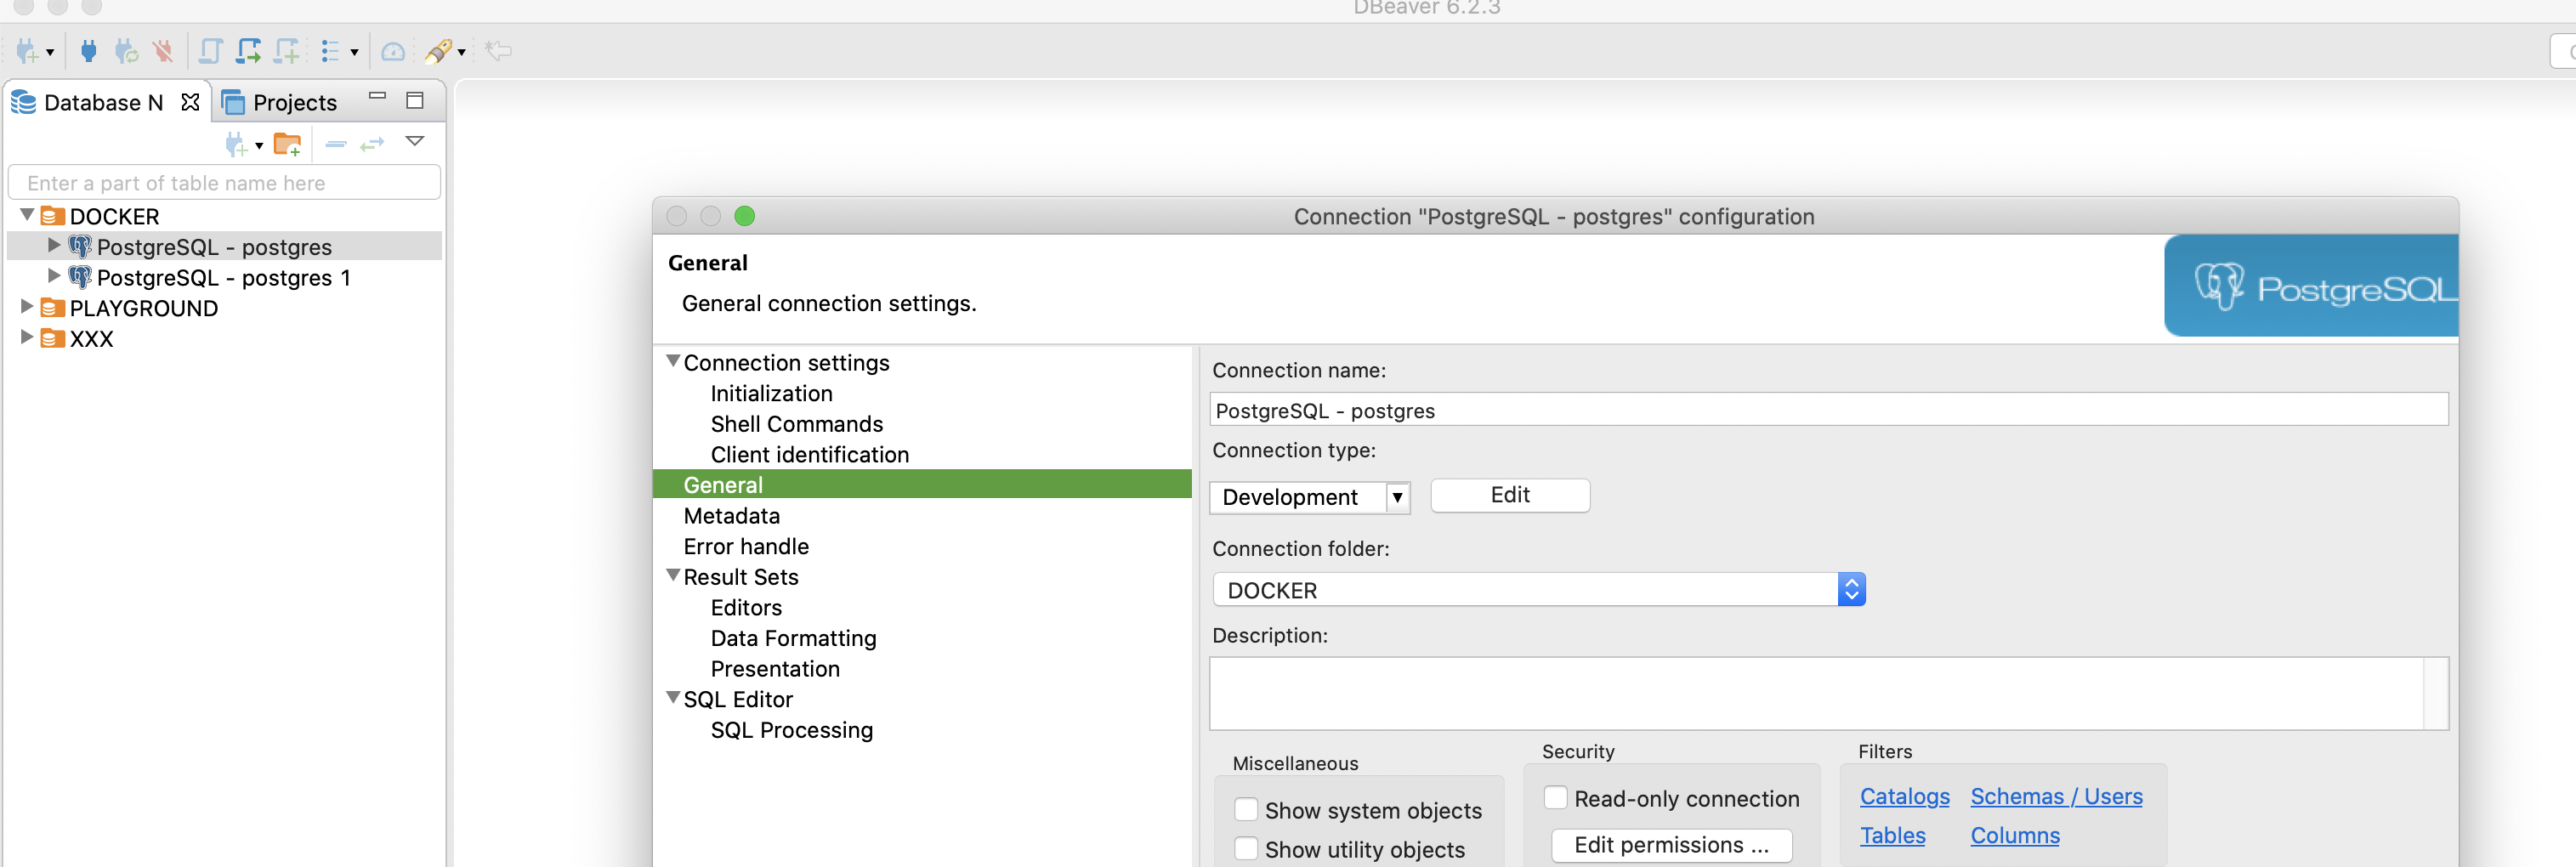Click the red Disconnect plug icon
Viewport: 2576px width, 867px height.
pos(162,50)
